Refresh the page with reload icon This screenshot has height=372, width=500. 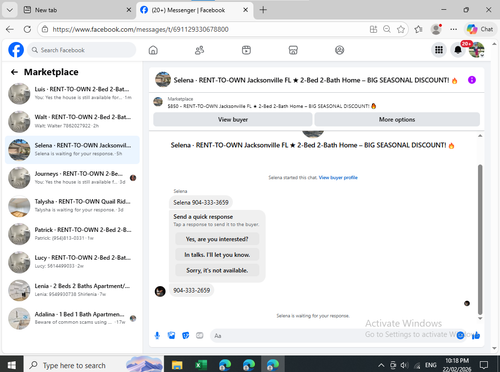(27, 29)
